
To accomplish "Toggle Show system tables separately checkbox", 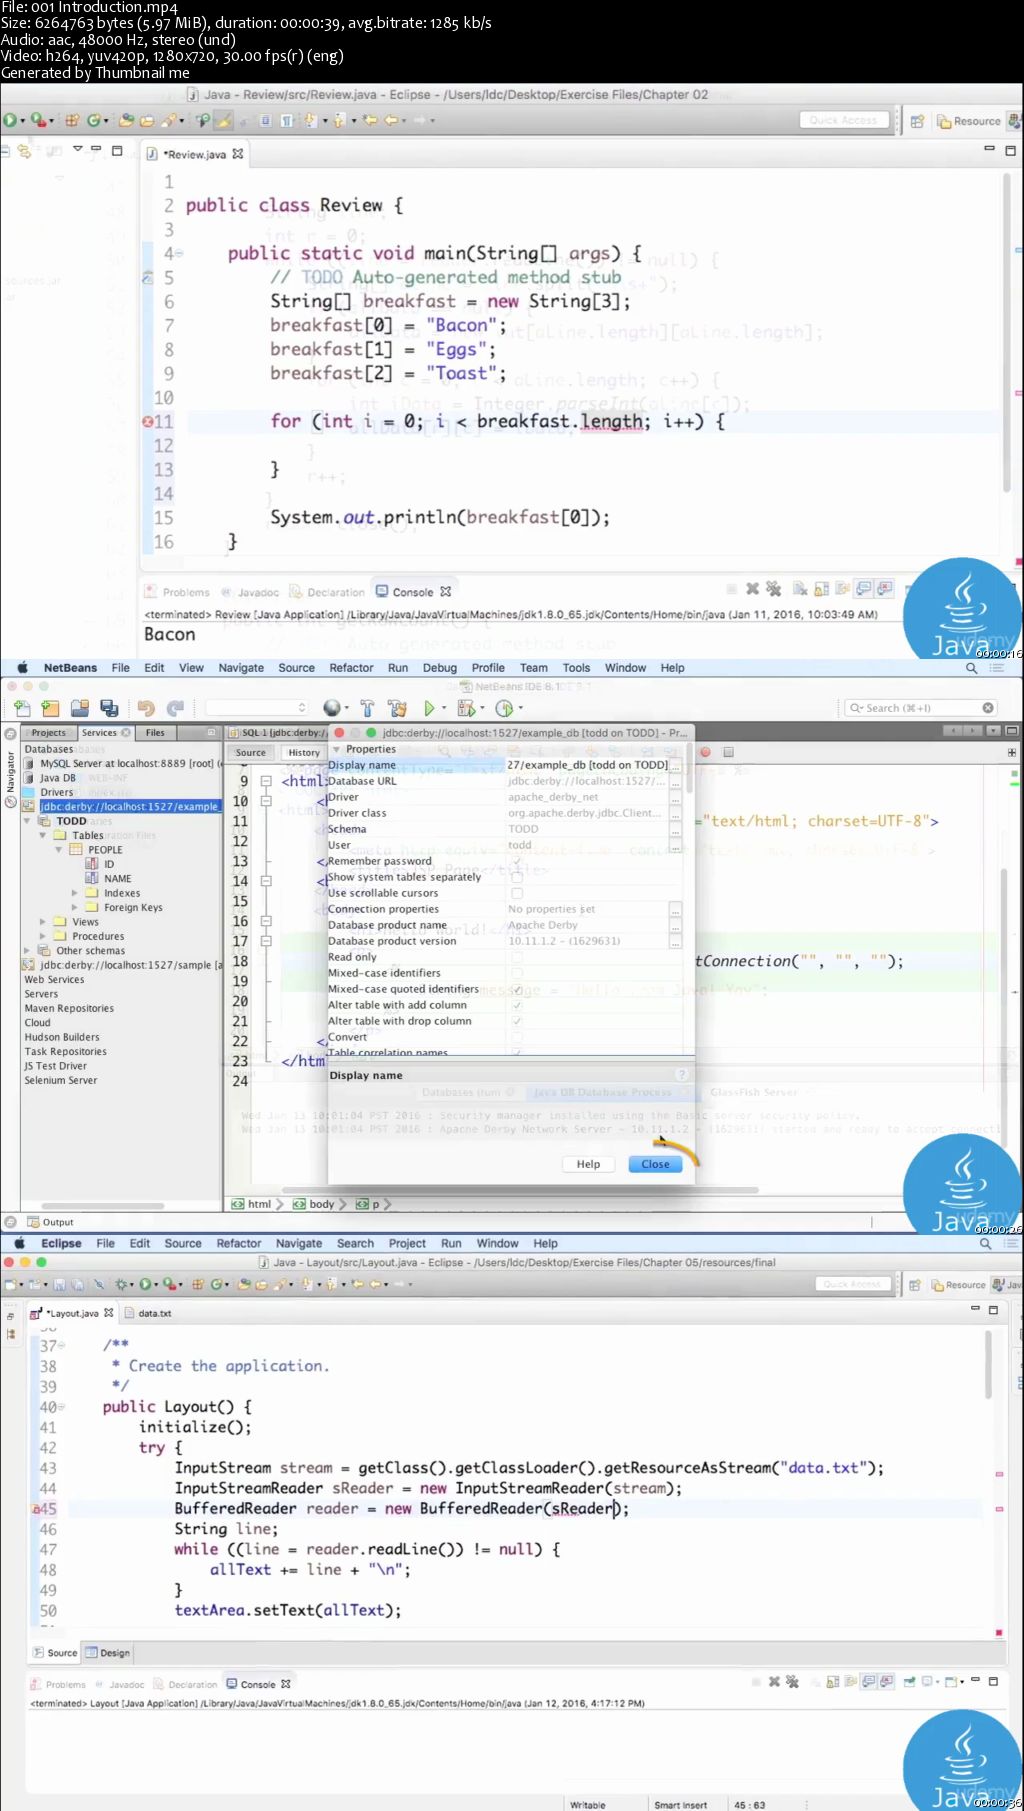I will pyautogui.click(x=517, y=877).
